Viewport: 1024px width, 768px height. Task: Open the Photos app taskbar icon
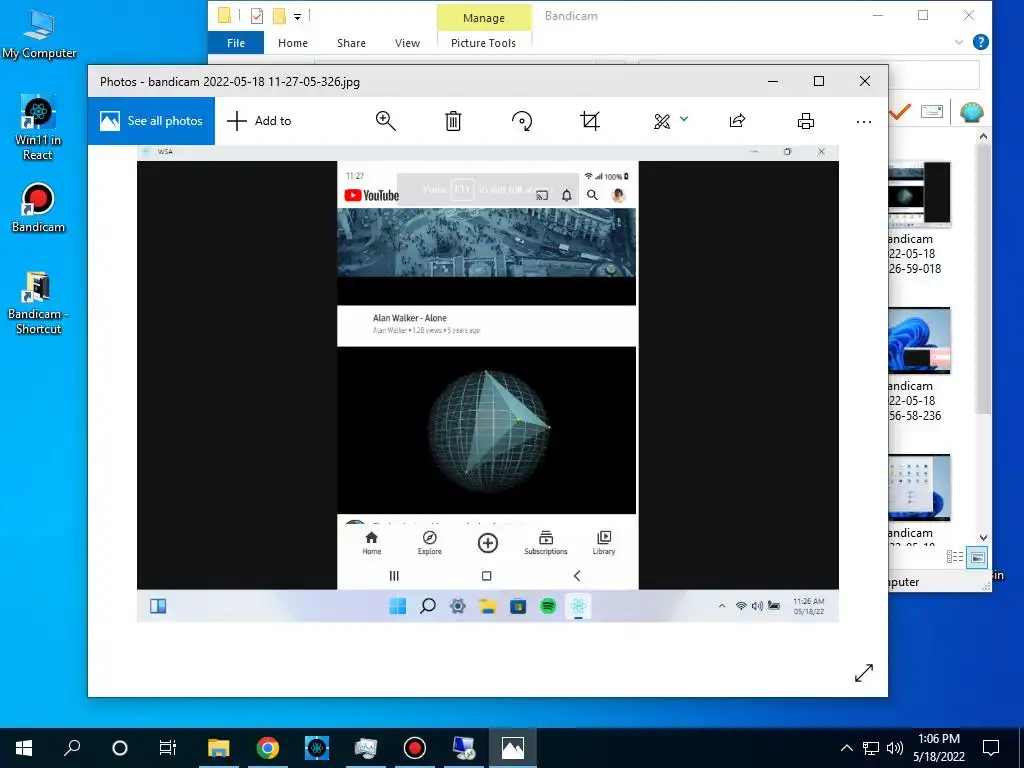[513, 748]
